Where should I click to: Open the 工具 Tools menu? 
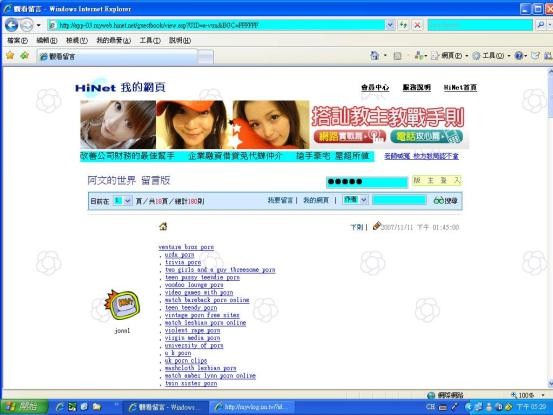coord(150,41)
